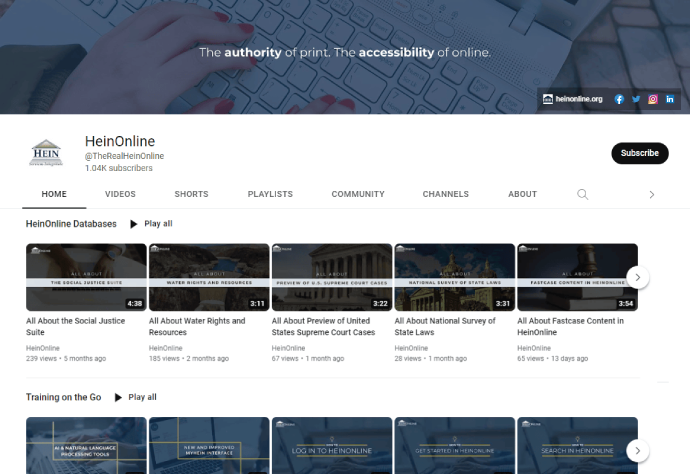
Task: Open All About Fastcase Content video thumbnail
Action: [577, 277]
